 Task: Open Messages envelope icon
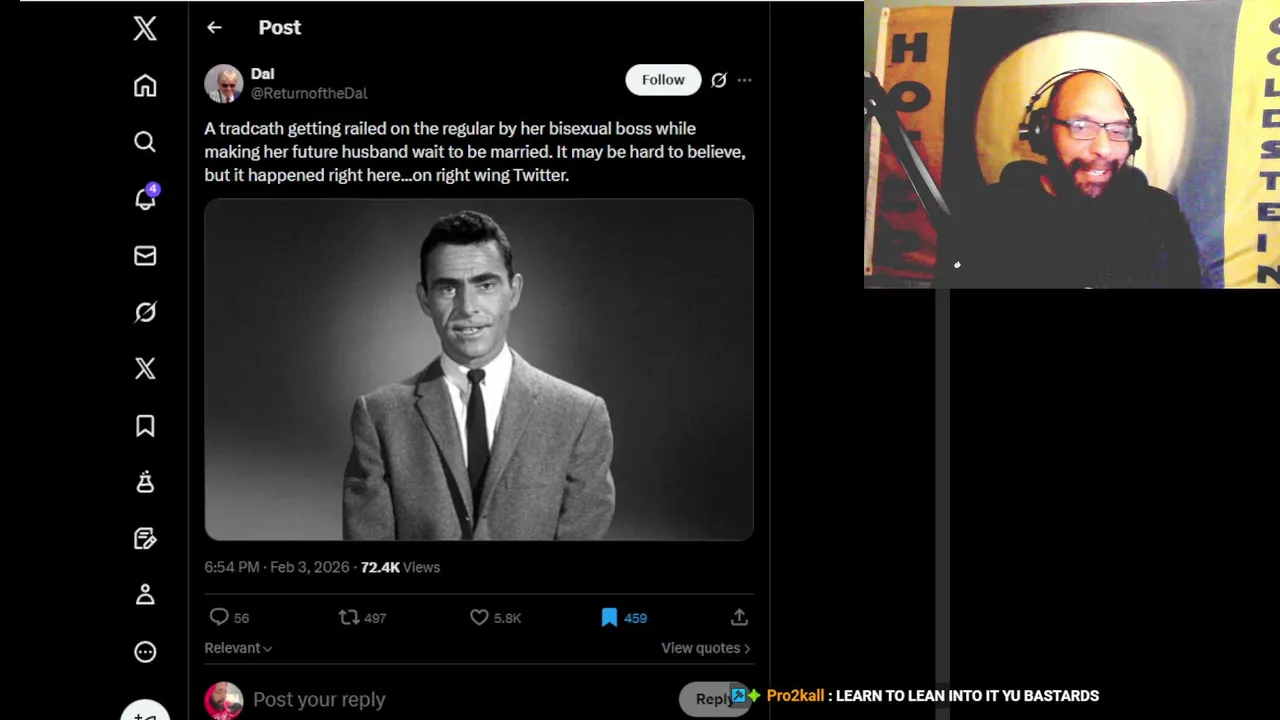point(145,256)
